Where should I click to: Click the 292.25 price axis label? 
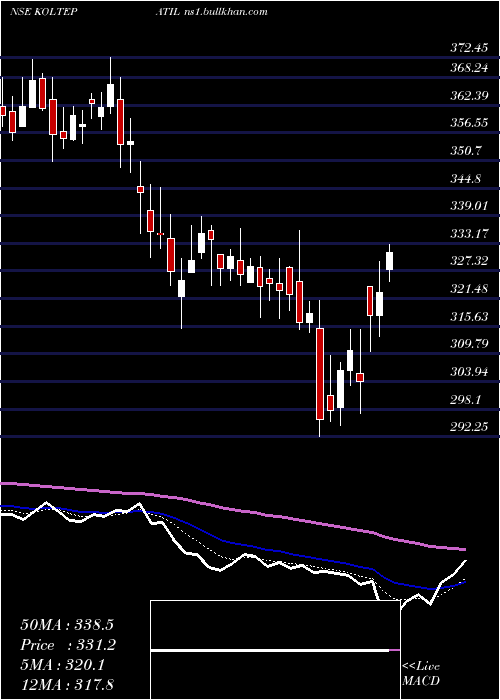pyautogui.click(x=469, y=427)
